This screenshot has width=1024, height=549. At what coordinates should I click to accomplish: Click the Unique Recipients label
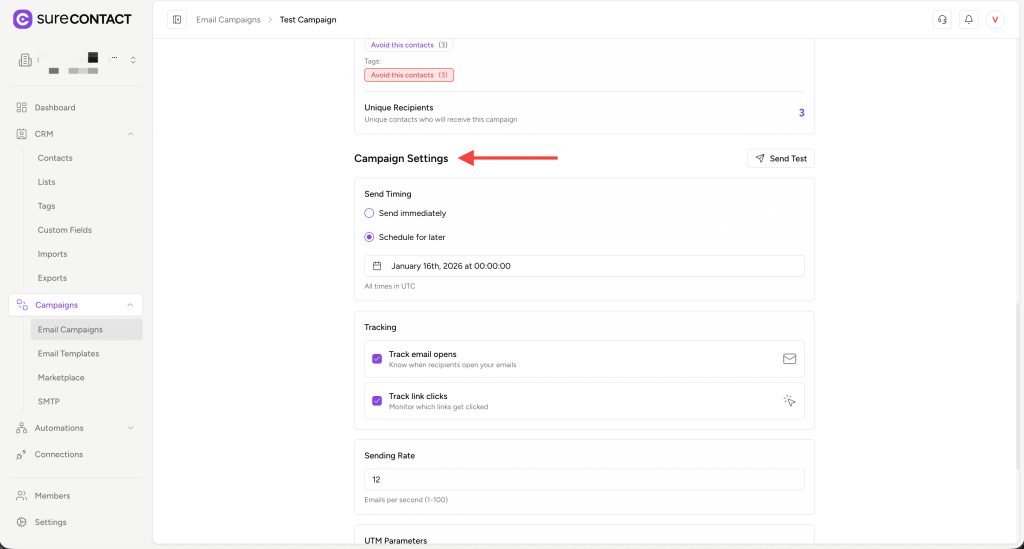coord(398,108)
